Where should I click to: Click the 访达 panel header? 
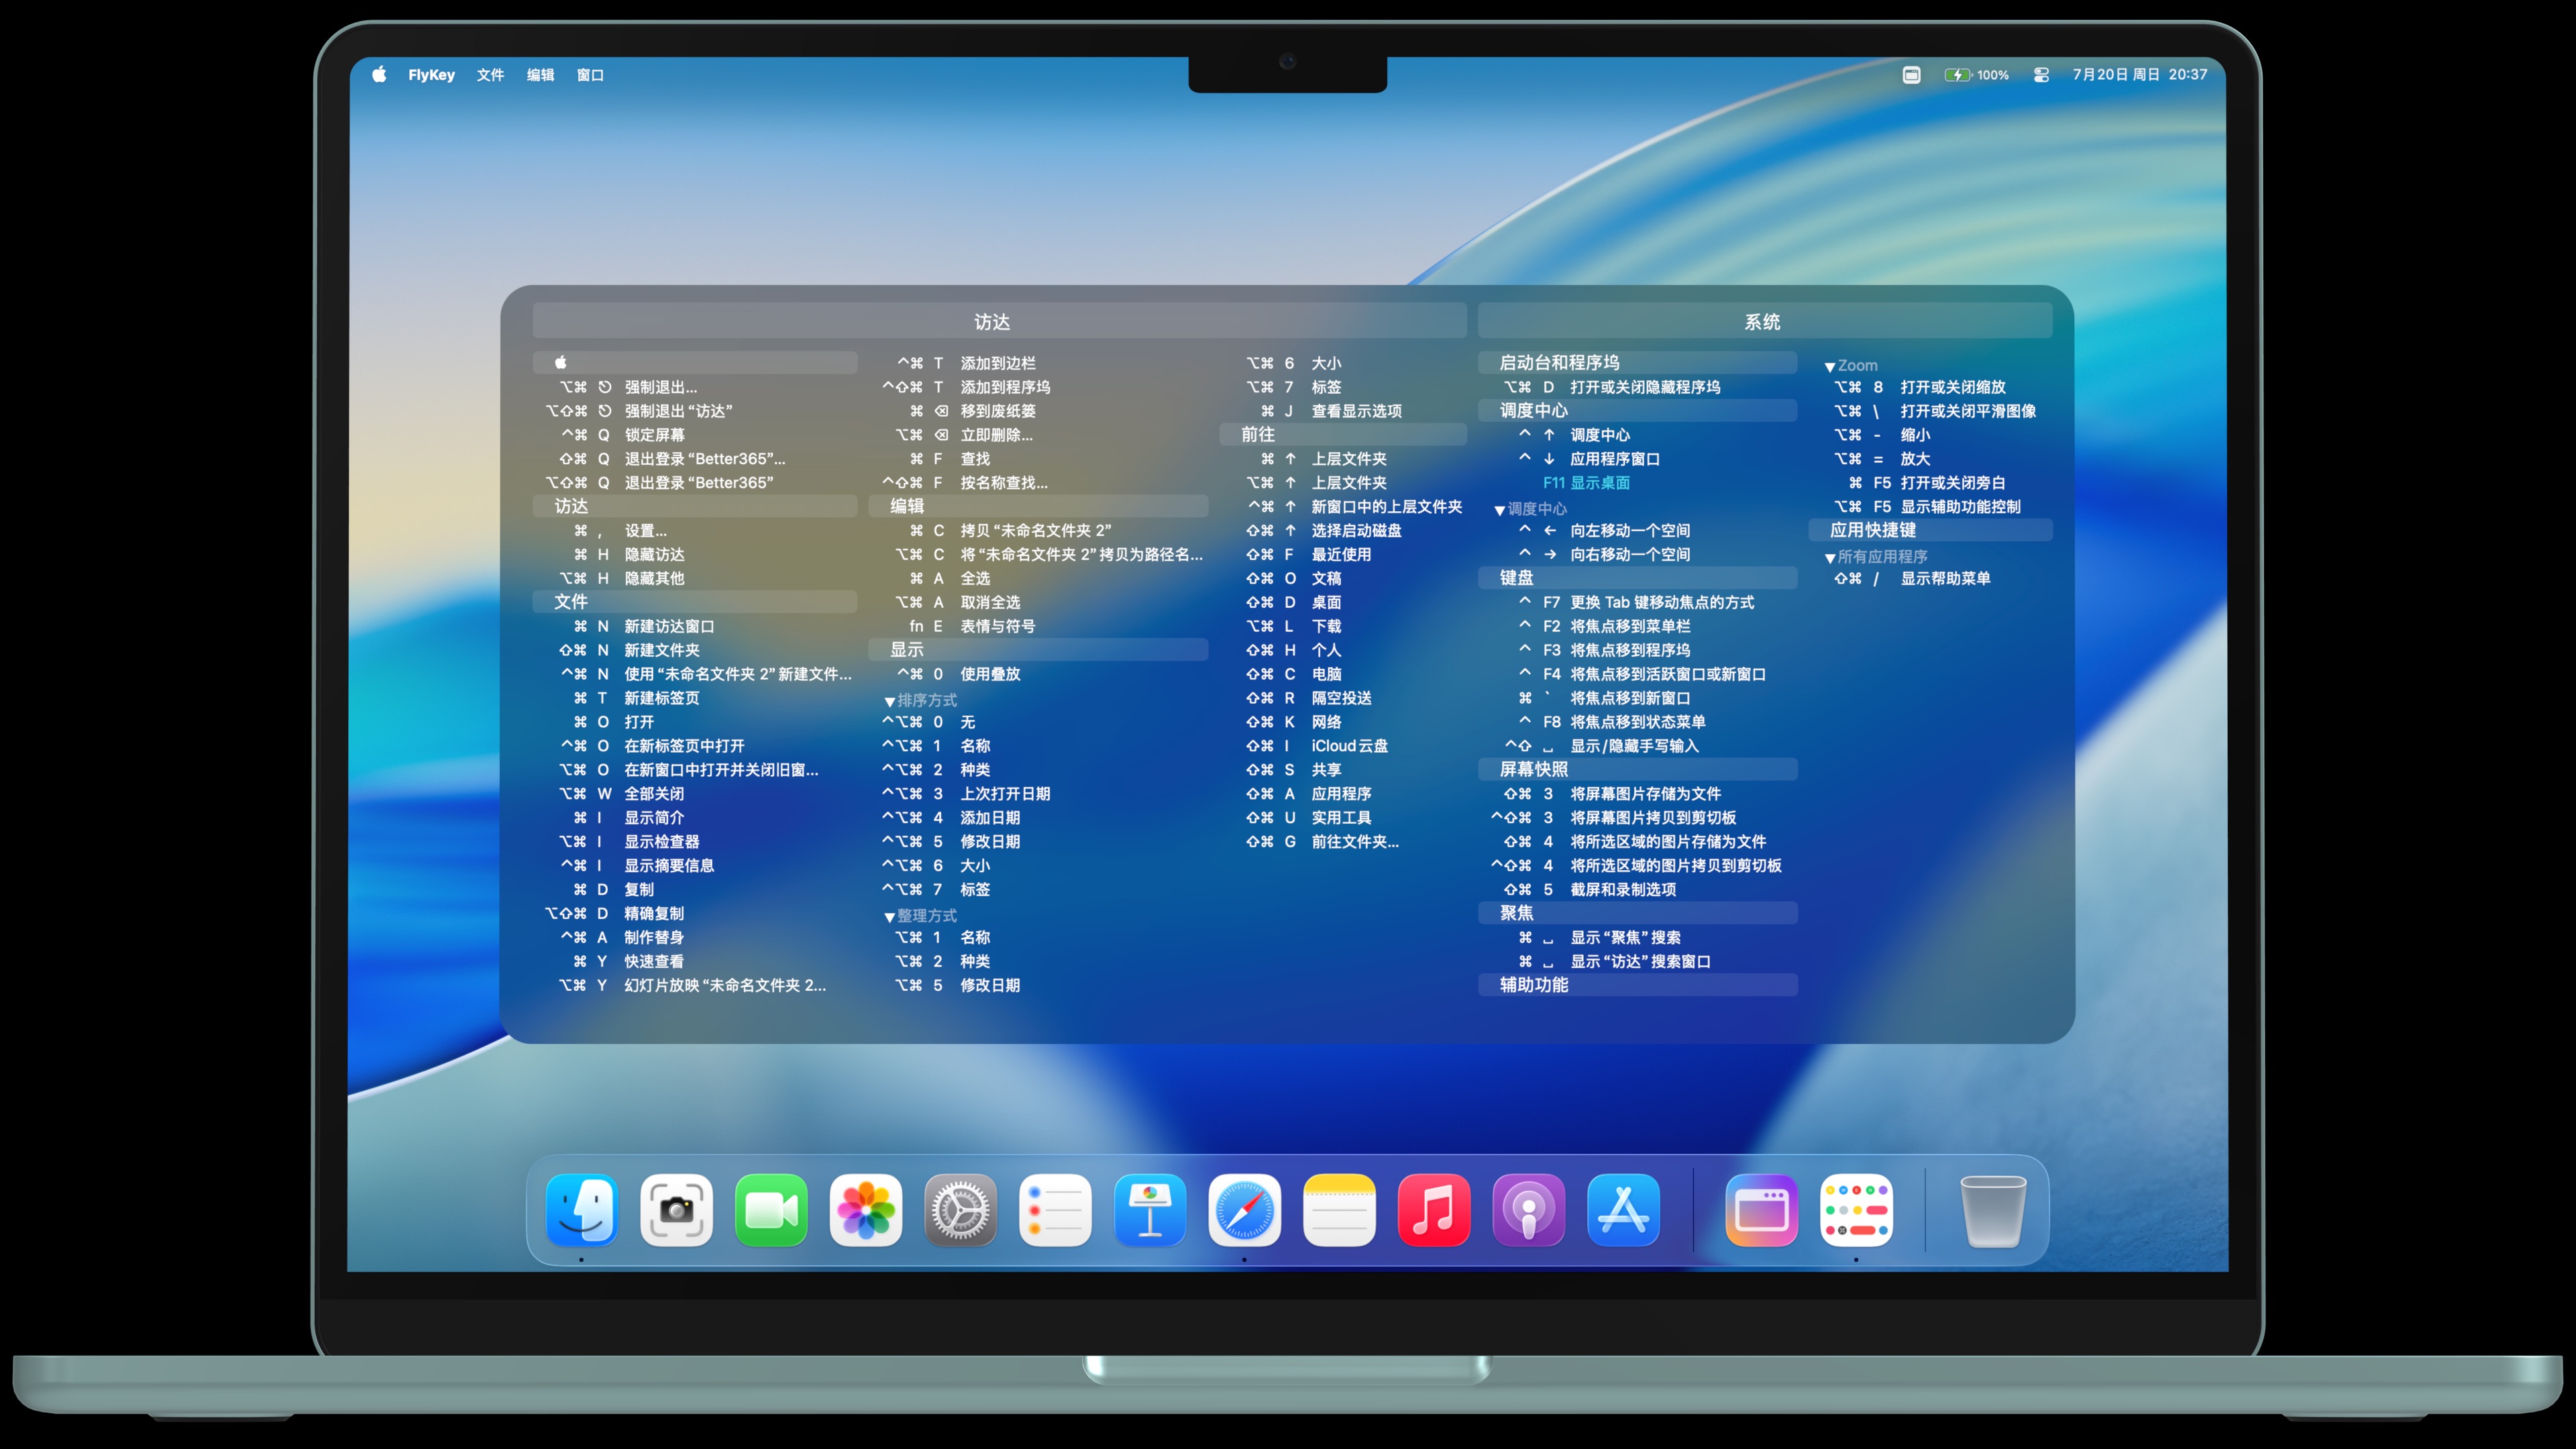[992, 322]
